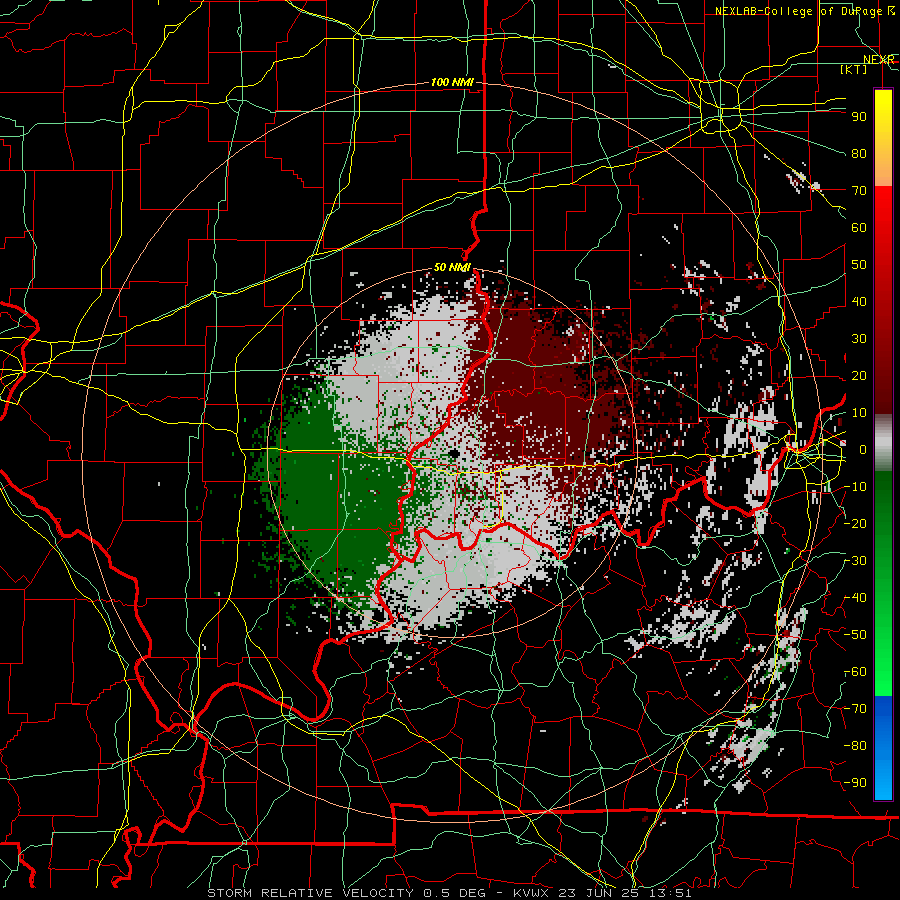Click the 40 value on the velocity scale
The width and height of the screenshot is (900, 900).
[859, 301]
